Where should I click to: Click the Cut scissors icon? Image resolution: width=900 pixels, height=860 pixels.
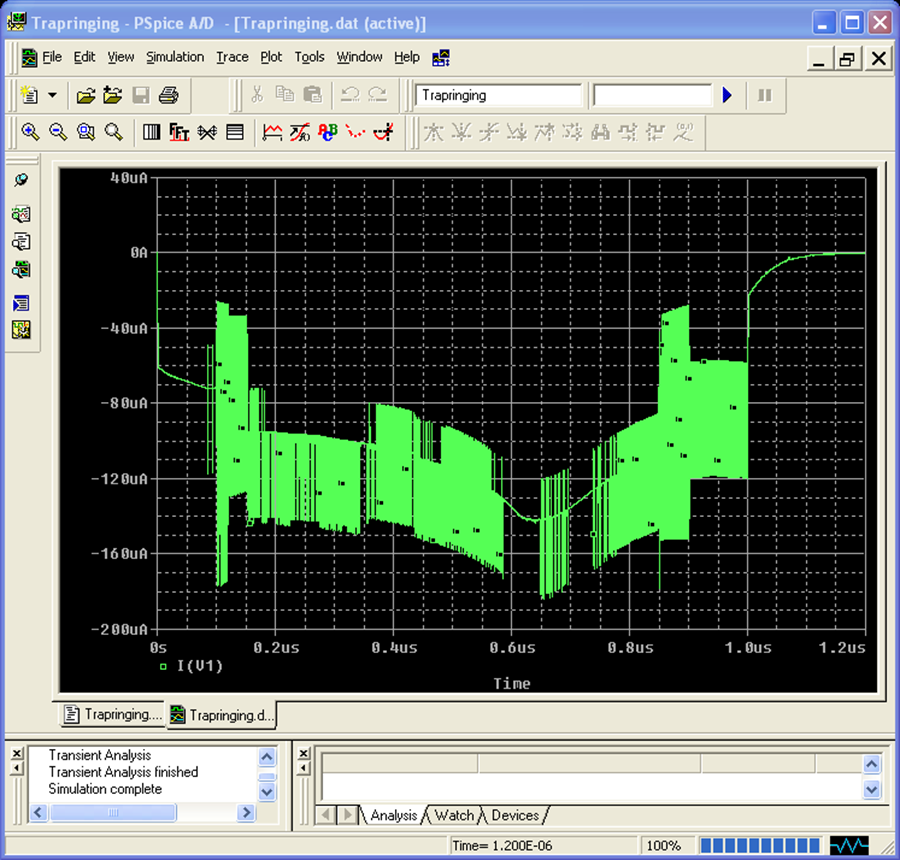[257, 94]
